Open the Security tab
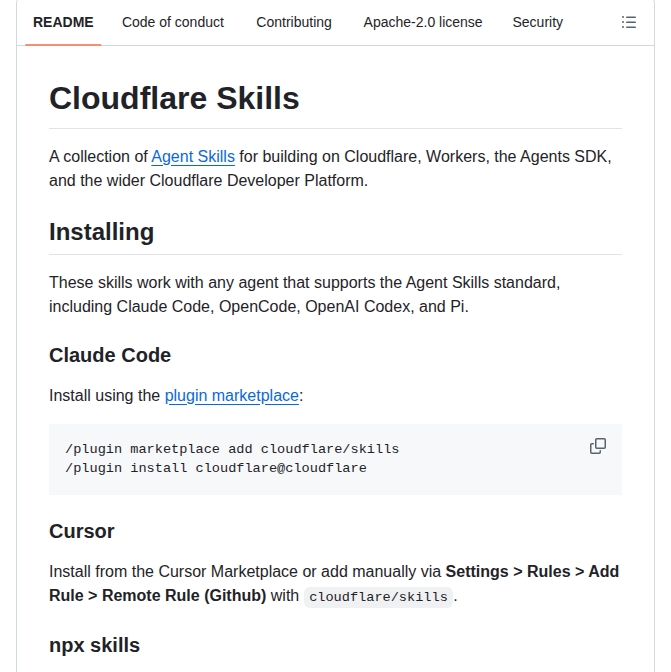Viewport: 671px width, 672px height. (x=538, y=22)
